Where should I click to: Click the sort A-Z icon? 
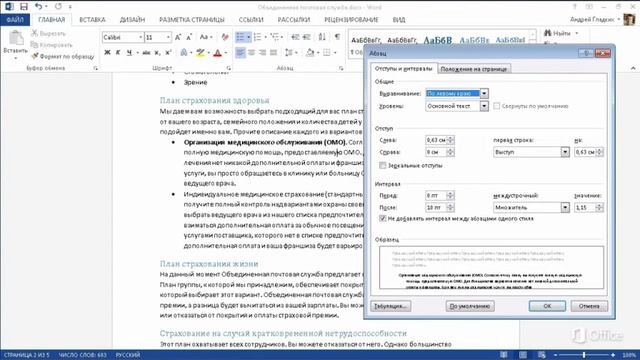pos(322,37)
